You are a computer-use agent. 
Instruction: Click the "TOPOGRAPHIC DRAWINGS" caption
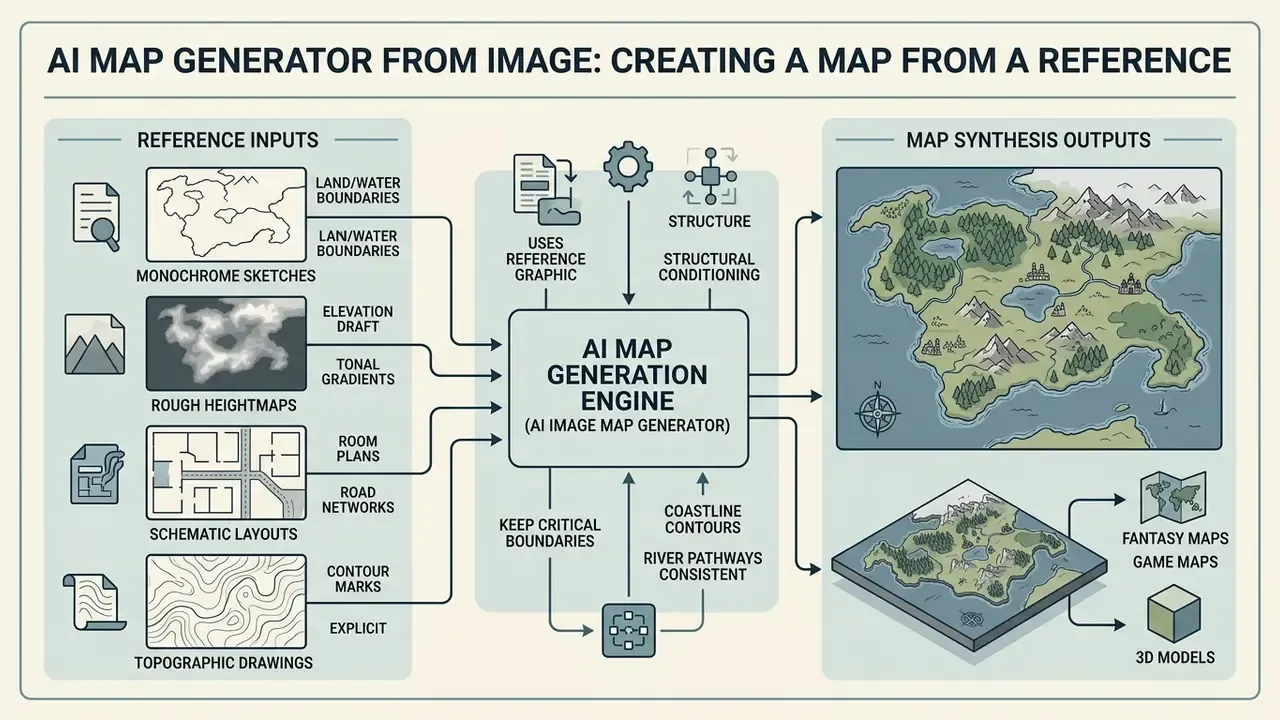(x=224, y=662)
